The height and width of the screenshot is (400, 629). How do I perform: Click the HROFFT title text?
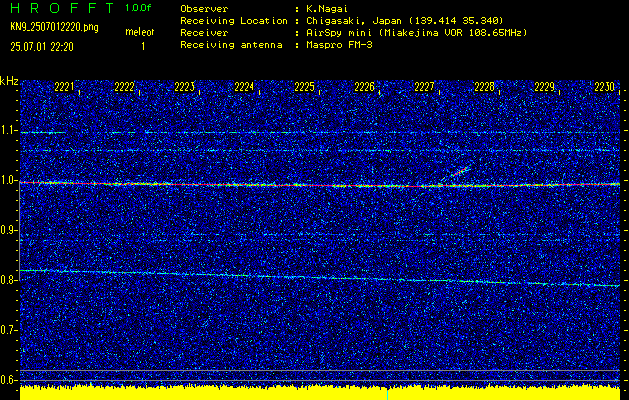click(x=62, y=8)
